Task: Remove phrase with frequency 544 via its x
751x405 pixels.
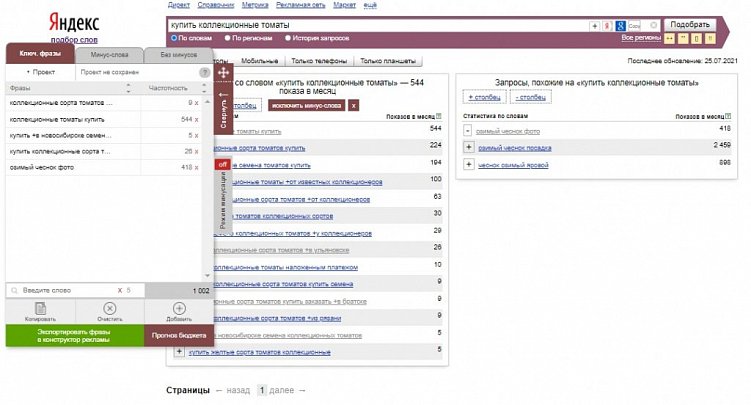Action: point(196,119)
